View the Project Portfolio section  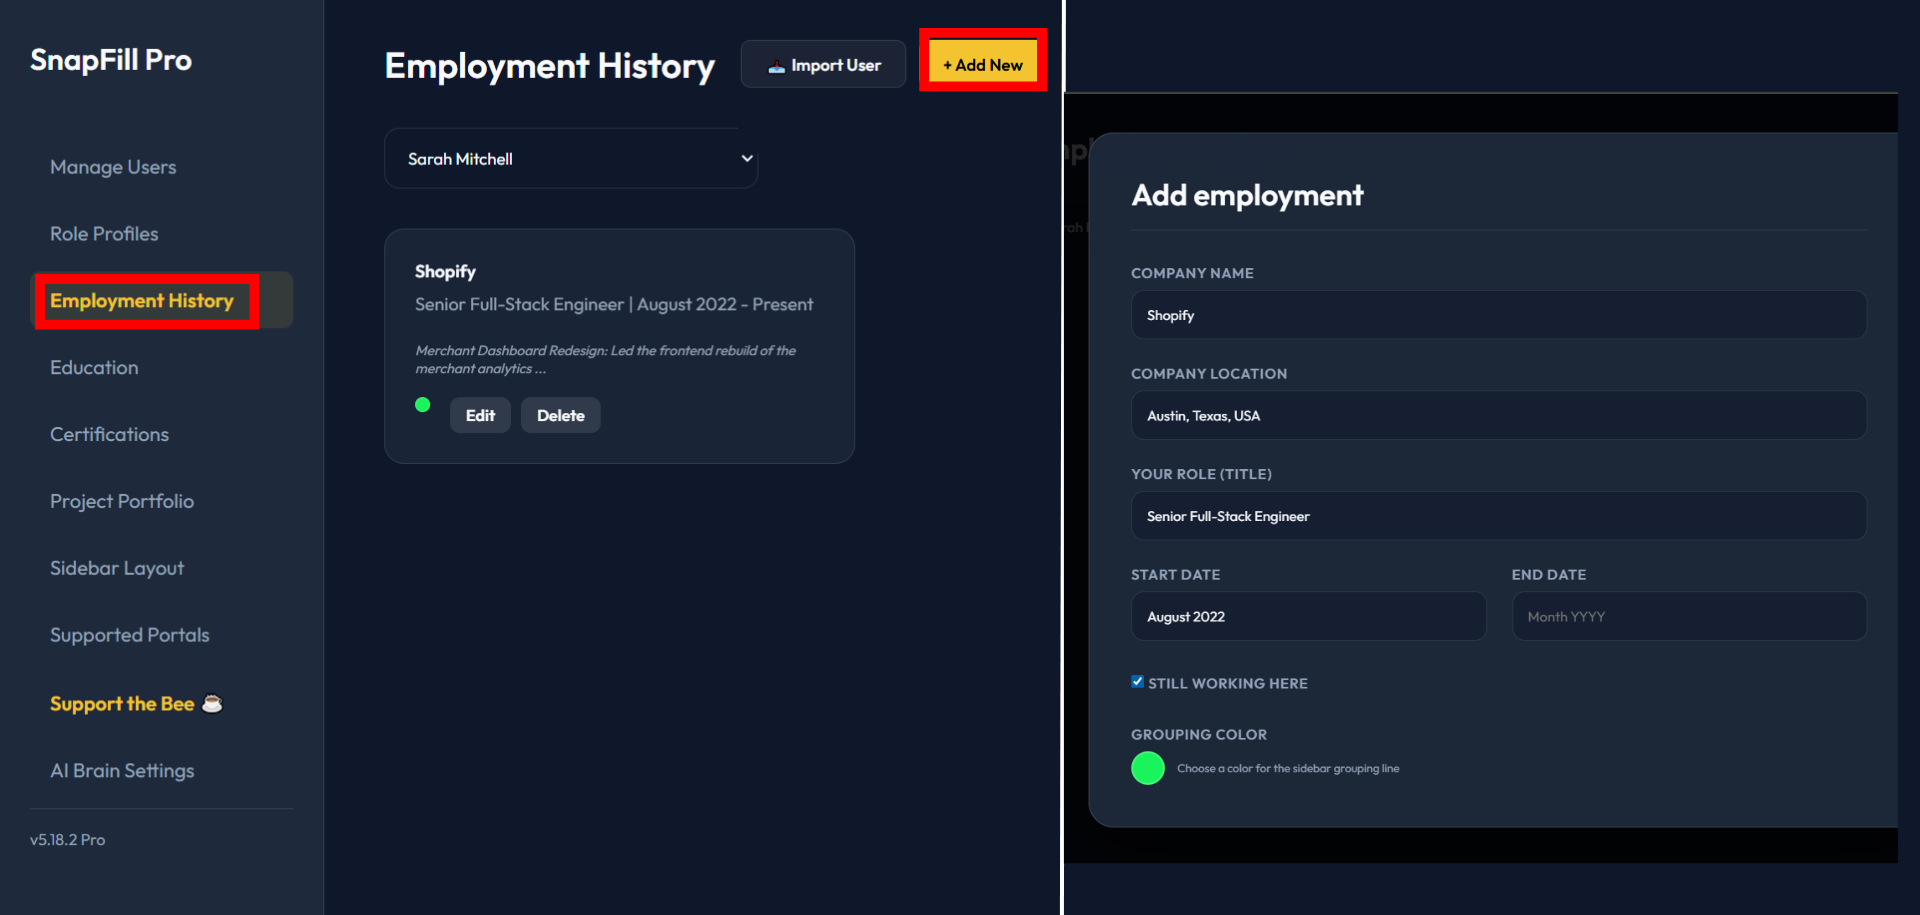[x=121, y=501]
